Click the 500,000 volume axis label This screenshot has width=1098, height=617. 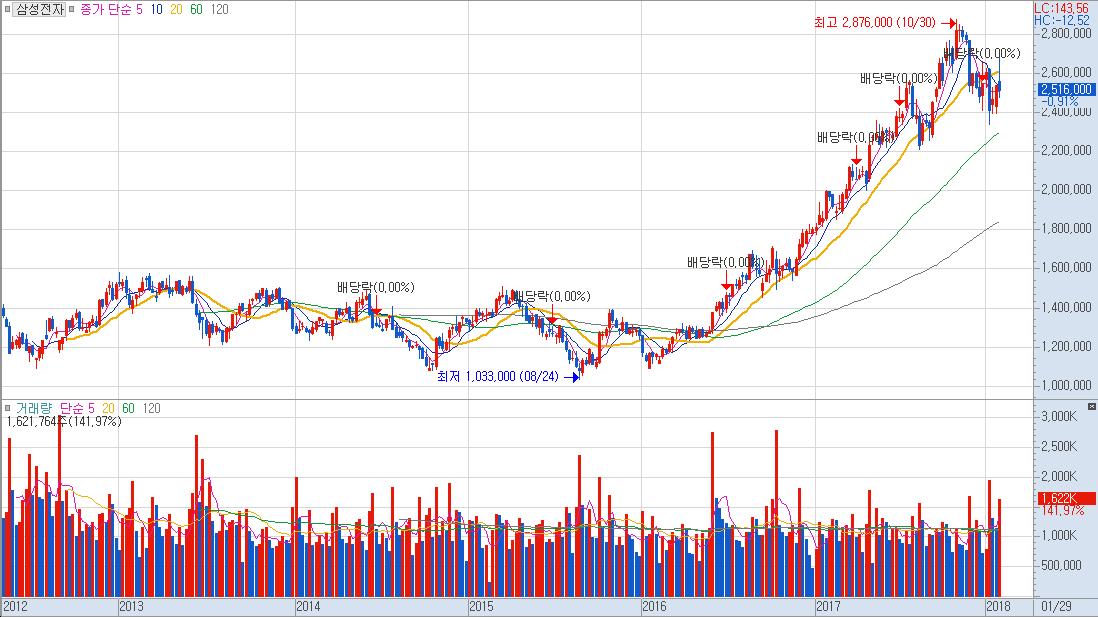pyautogui.click(x=1061, y=565)
